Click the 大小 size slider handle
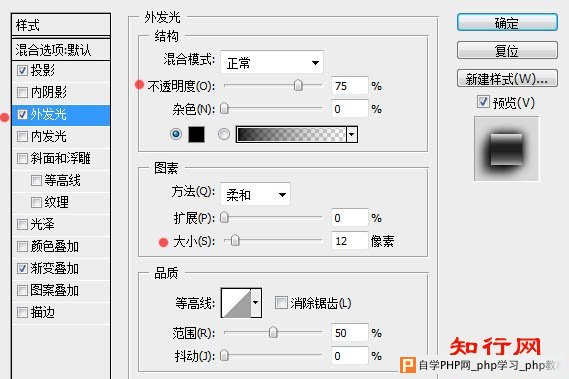Screen dimensions: 569x379 pyautogui.click(x=235, y=240)
